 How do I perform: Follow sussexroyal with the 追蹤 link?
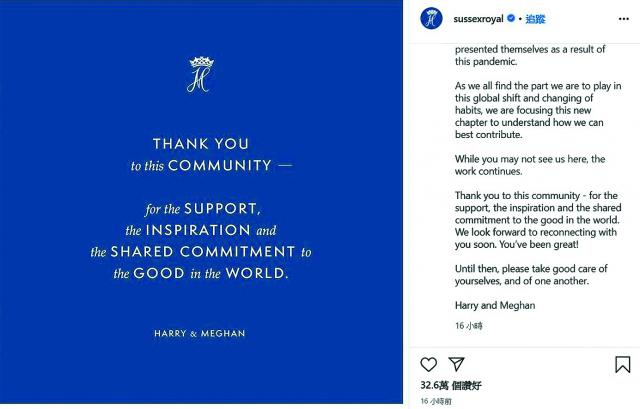(x=535, y=19)
